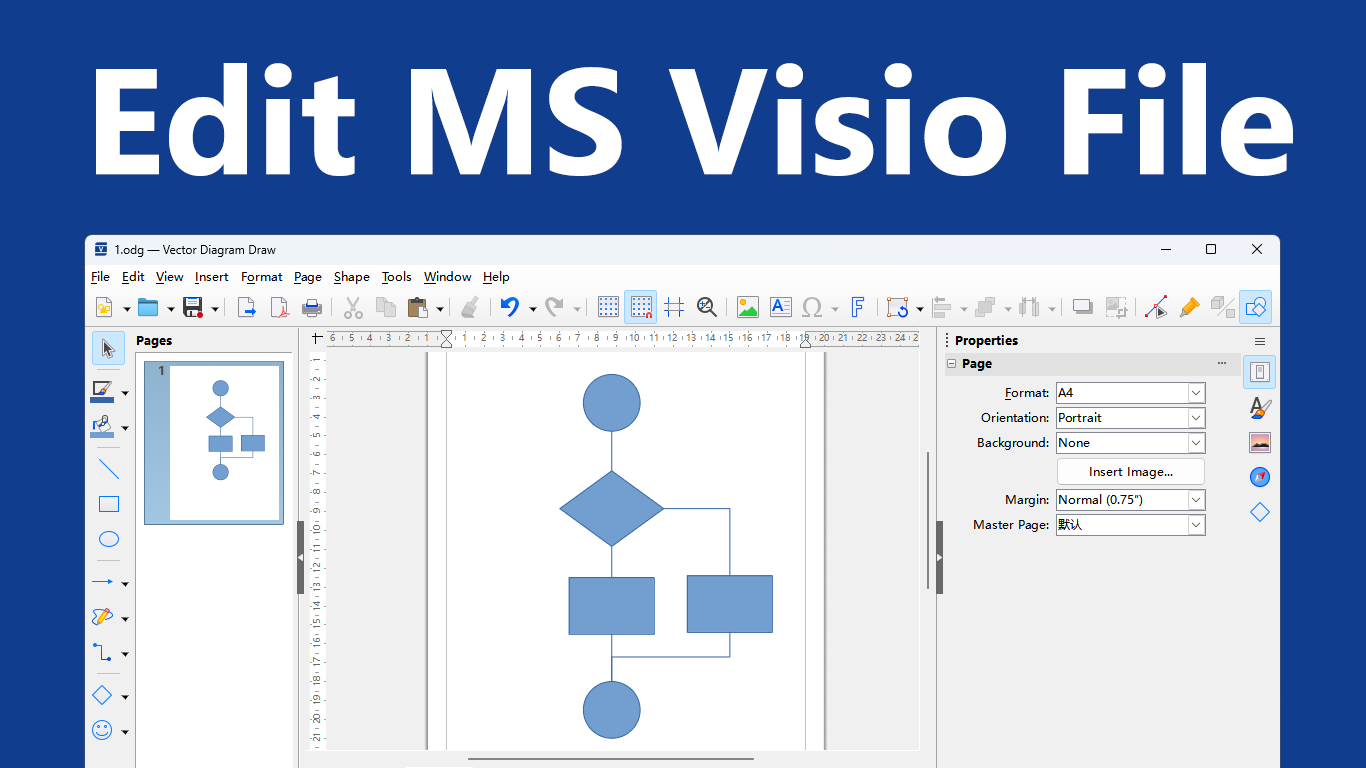Click the Export icon with blue arrow
The image size is (1366, 768).
[246, 308]
